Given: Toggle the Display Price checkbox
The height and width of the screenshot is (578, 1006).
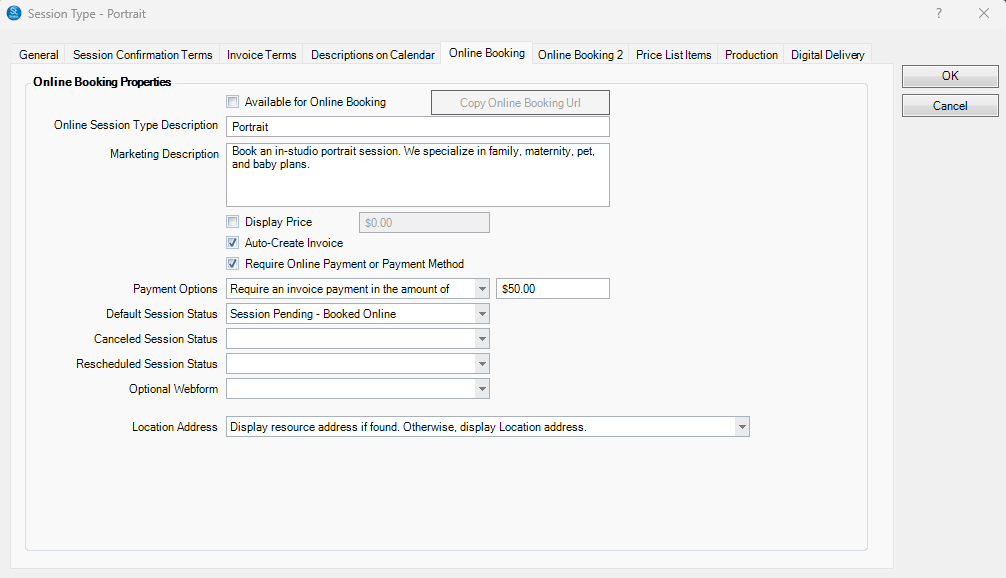Looking at the screenshot, I should 233,222.
